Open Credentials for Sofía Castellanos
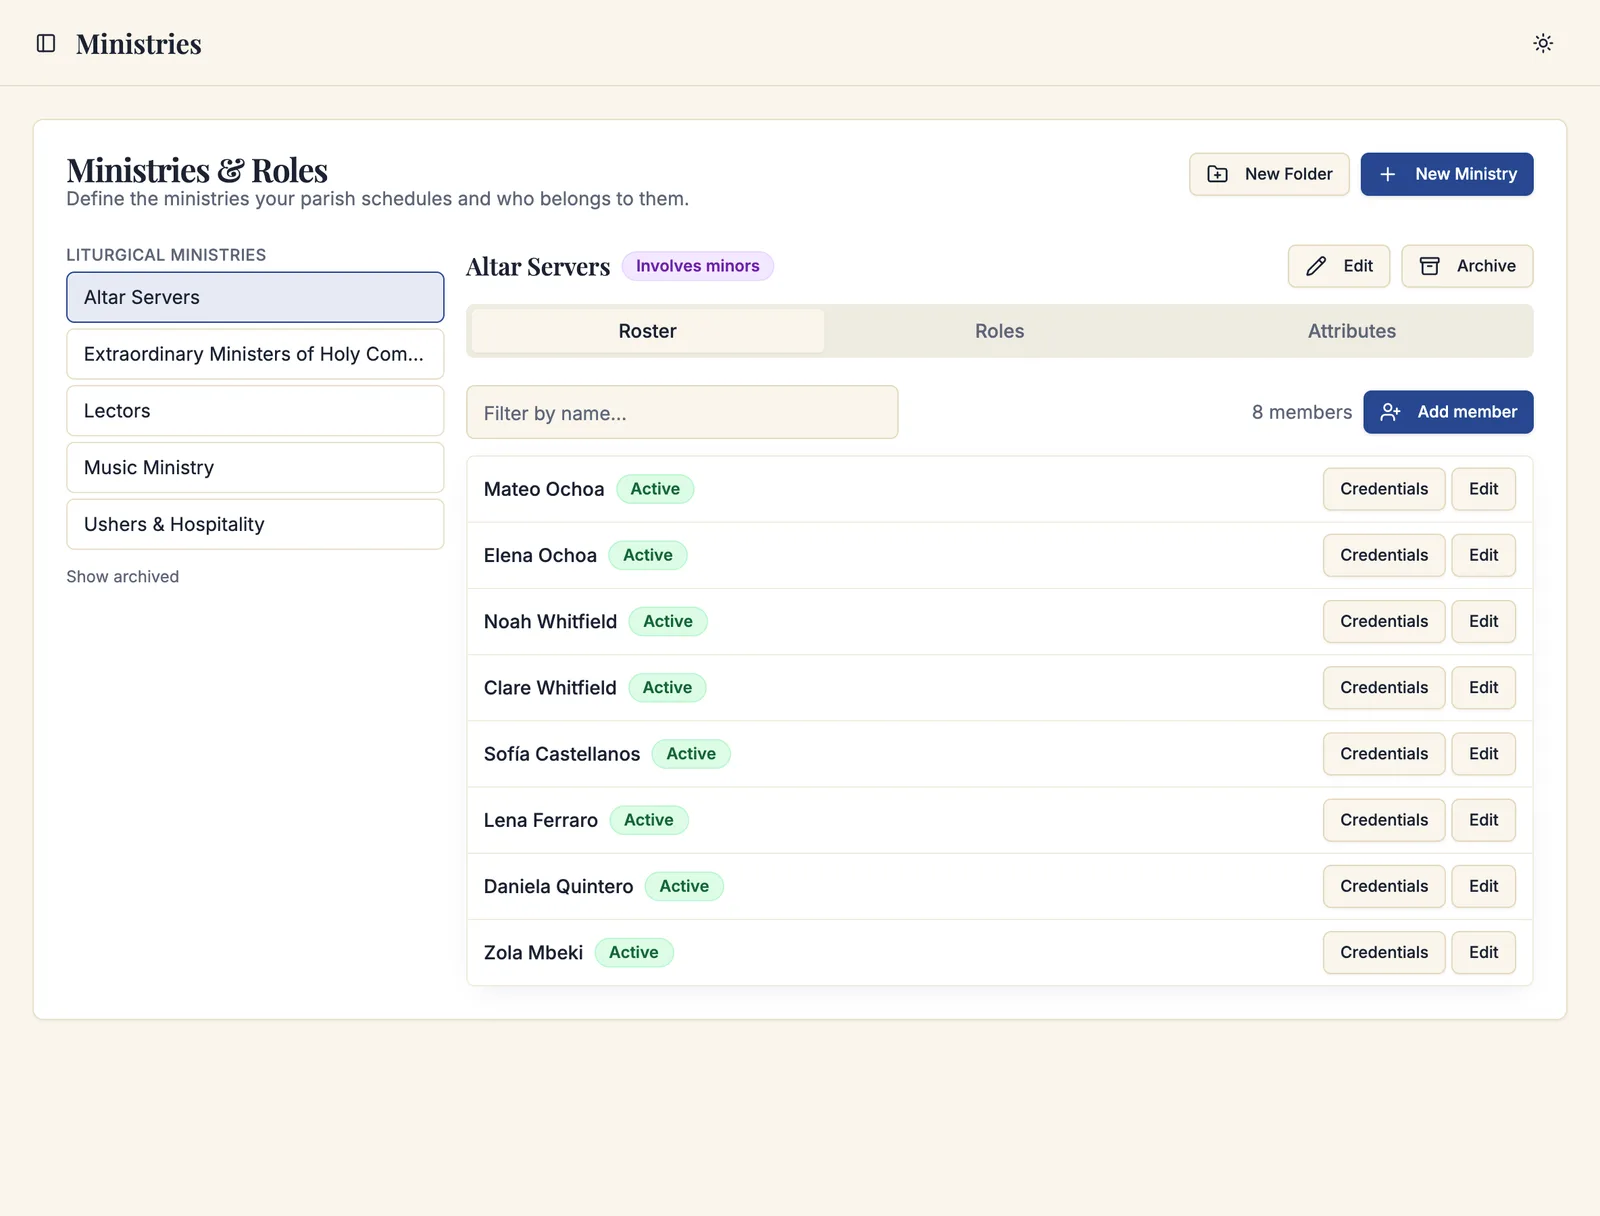This screenshot has height=1216, width=1600. [1384, 754]
